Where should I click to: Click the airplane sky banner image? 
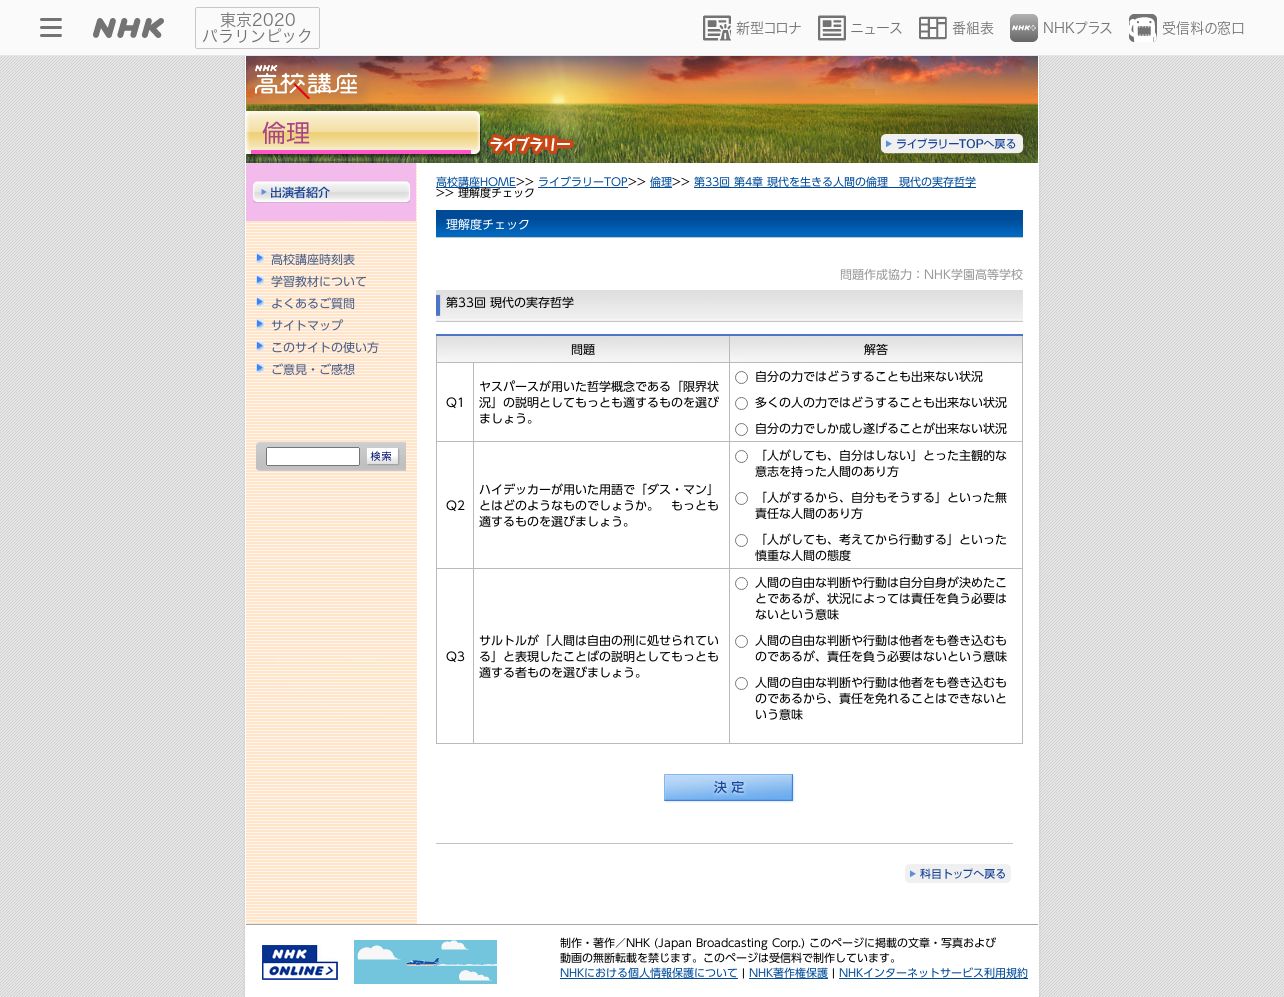[425, 962]
